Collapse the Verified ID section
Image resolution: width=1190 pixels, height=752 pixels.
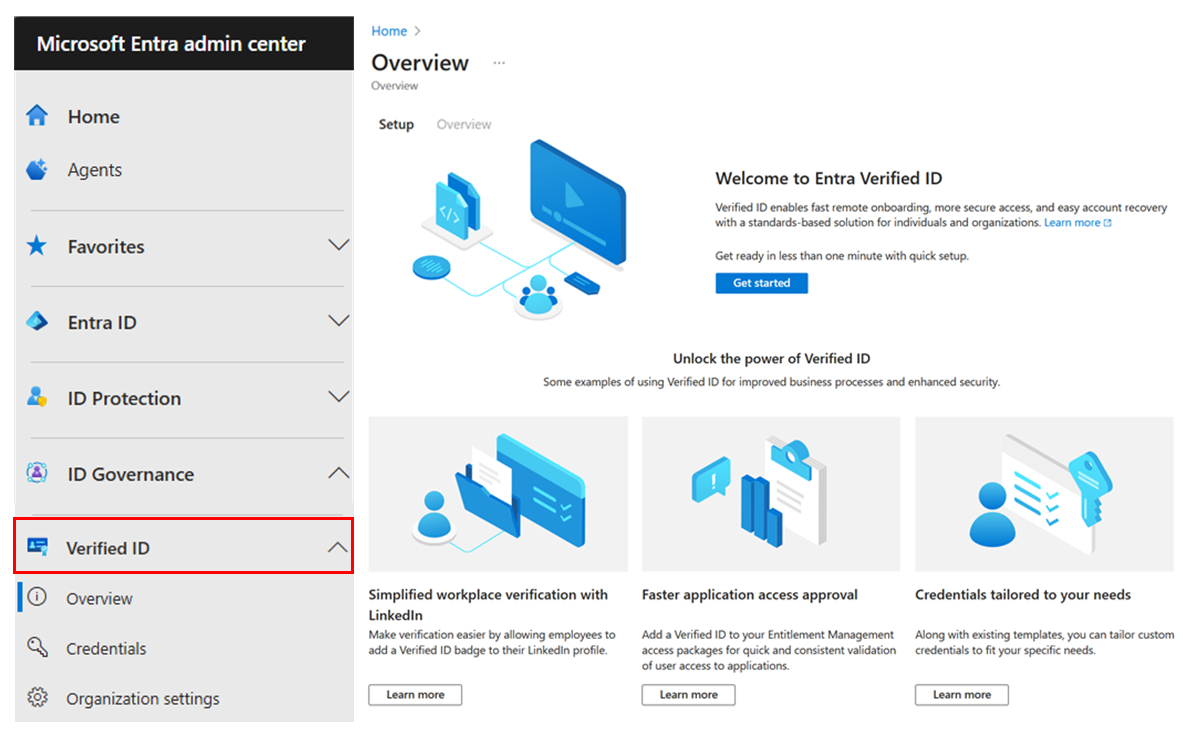[339, 546]
